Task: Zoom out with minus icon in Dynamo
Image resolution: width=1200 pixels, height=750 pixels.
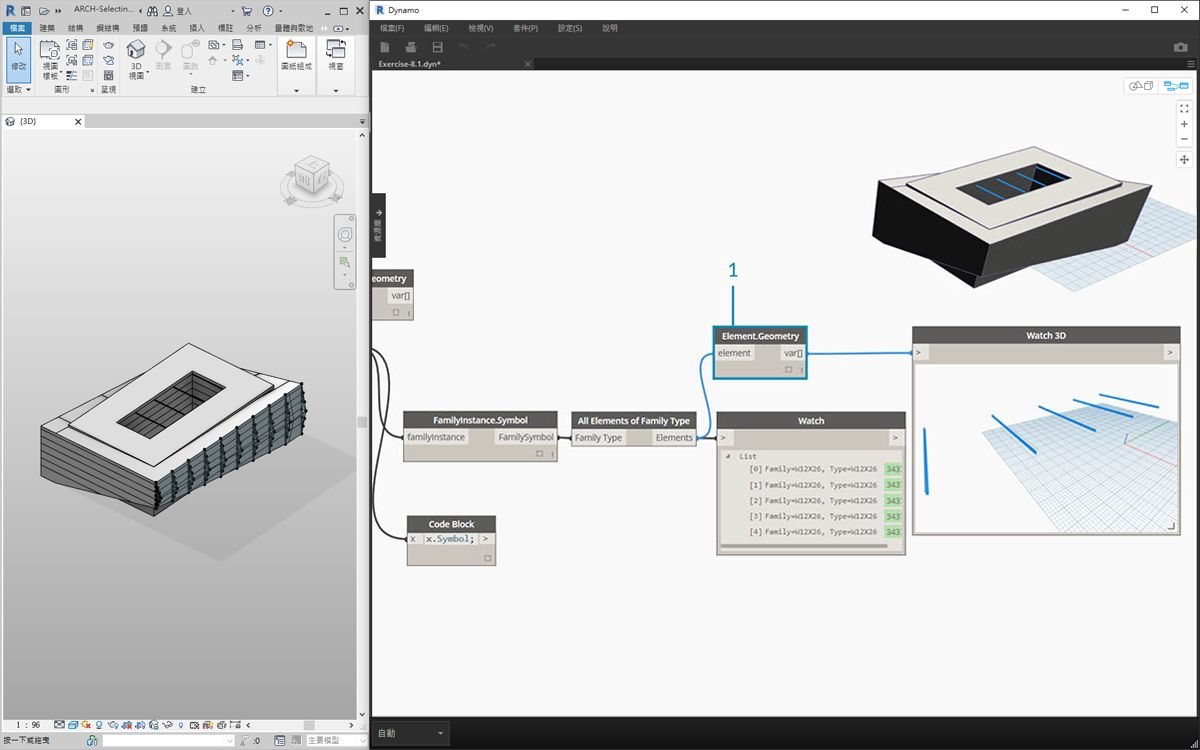Action: [1184, 139]
